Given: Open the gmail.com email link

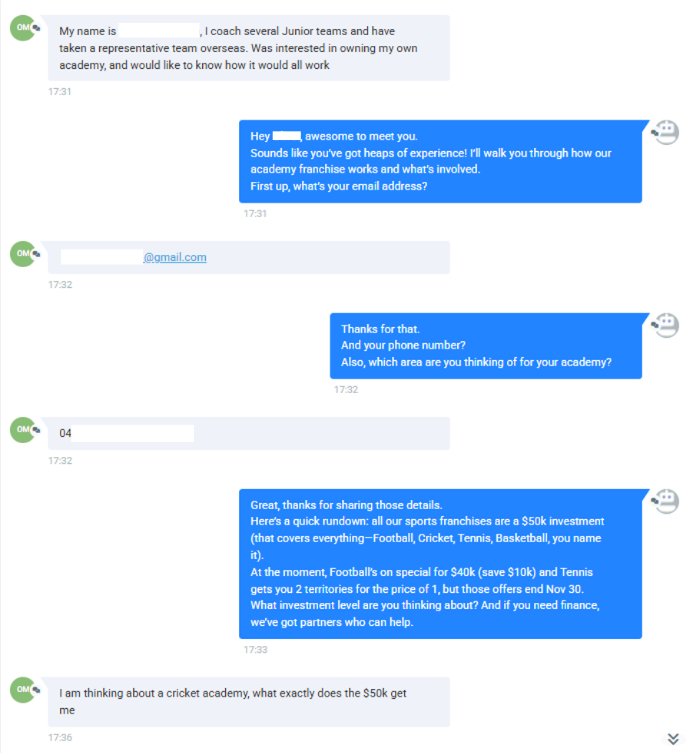Looking at the screenshot, I should [x=175, y=257].
